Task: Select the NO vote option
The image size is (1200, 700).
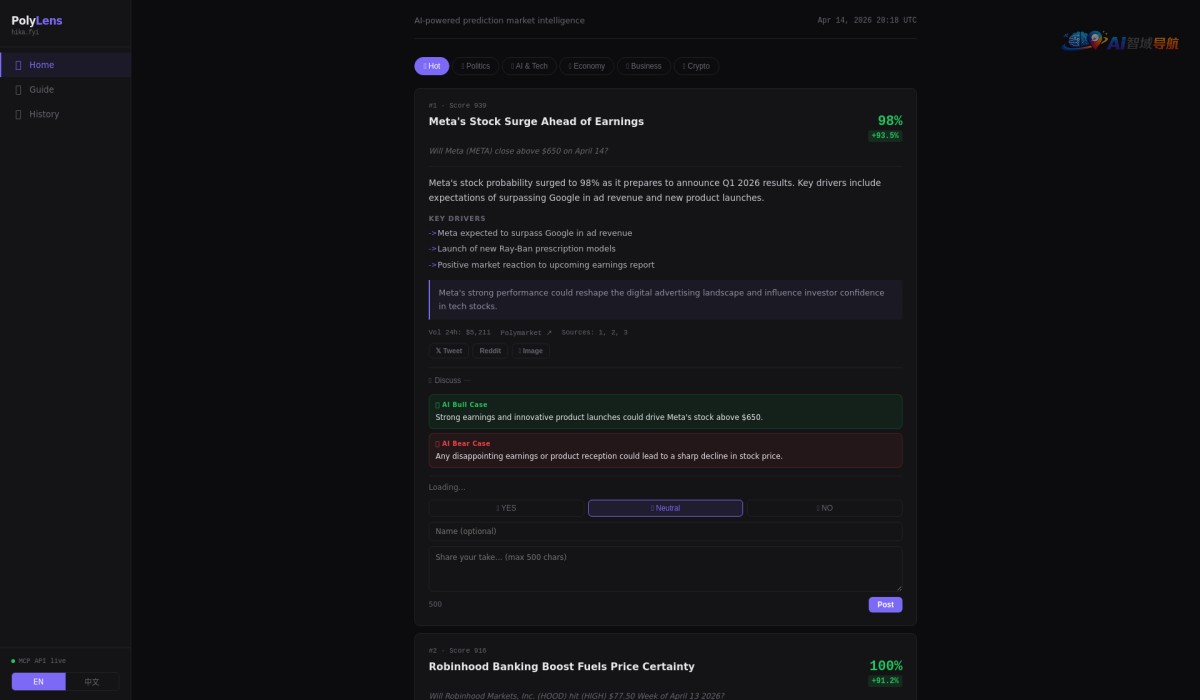Action: [x=824, y=508]
